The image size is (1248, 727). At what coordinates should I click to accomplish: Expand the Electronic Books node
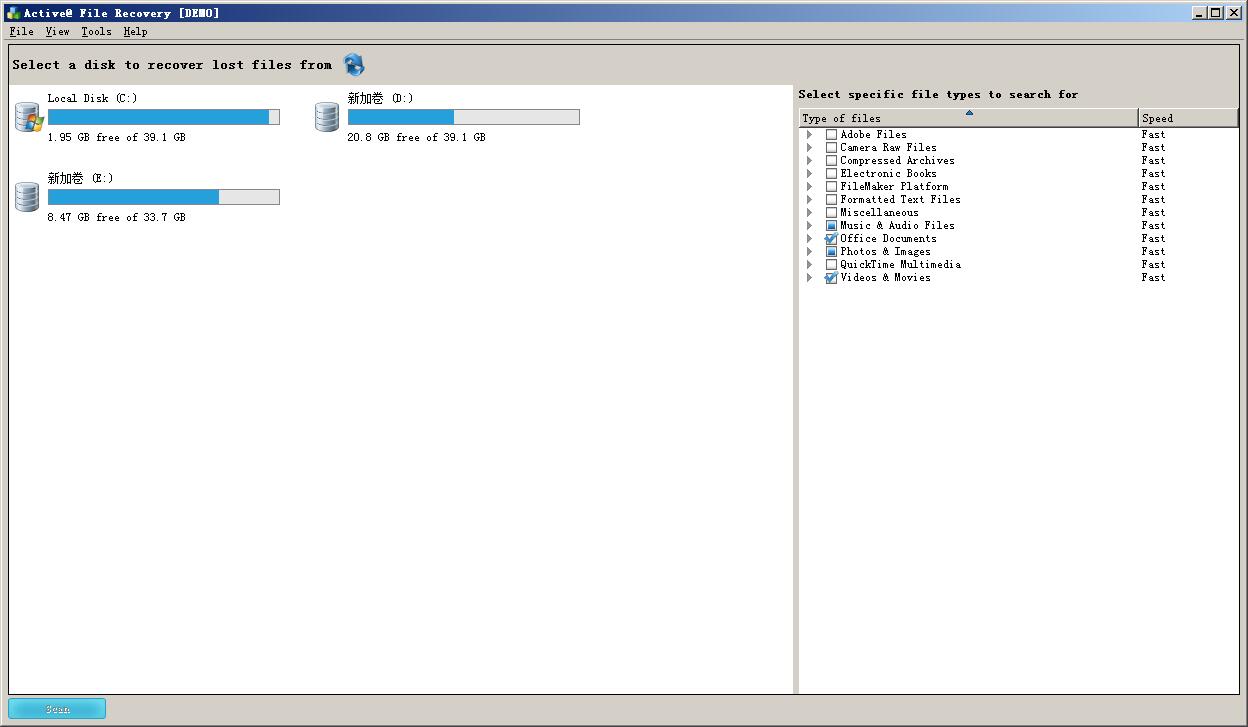[810, 174]
